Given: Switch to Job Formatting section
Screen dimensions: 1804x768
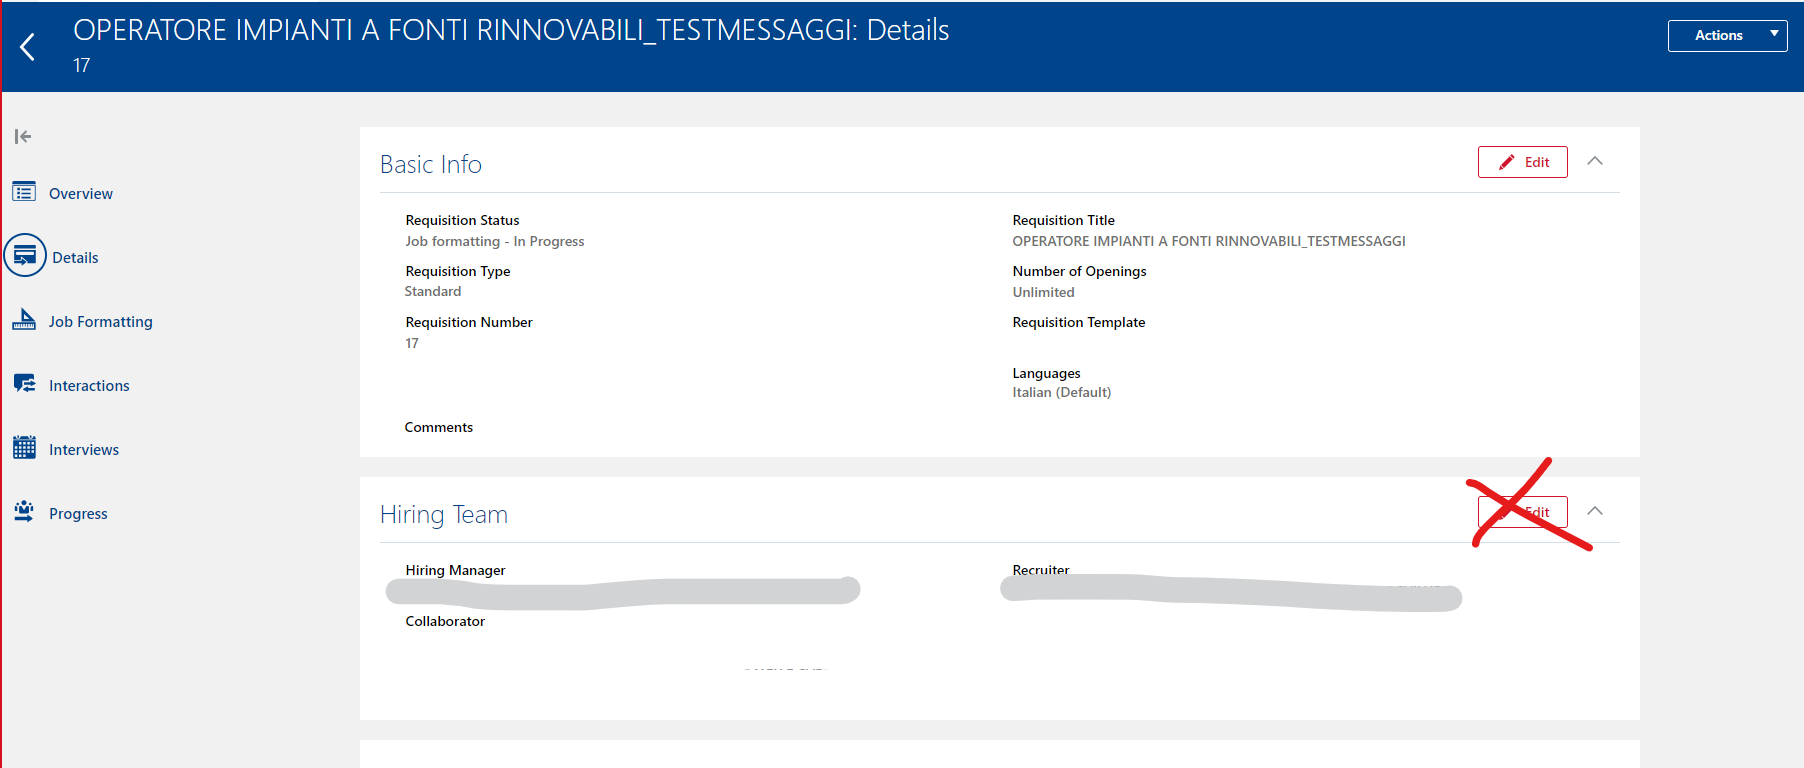Looking at the screenshot, I should tap(101, 322).
